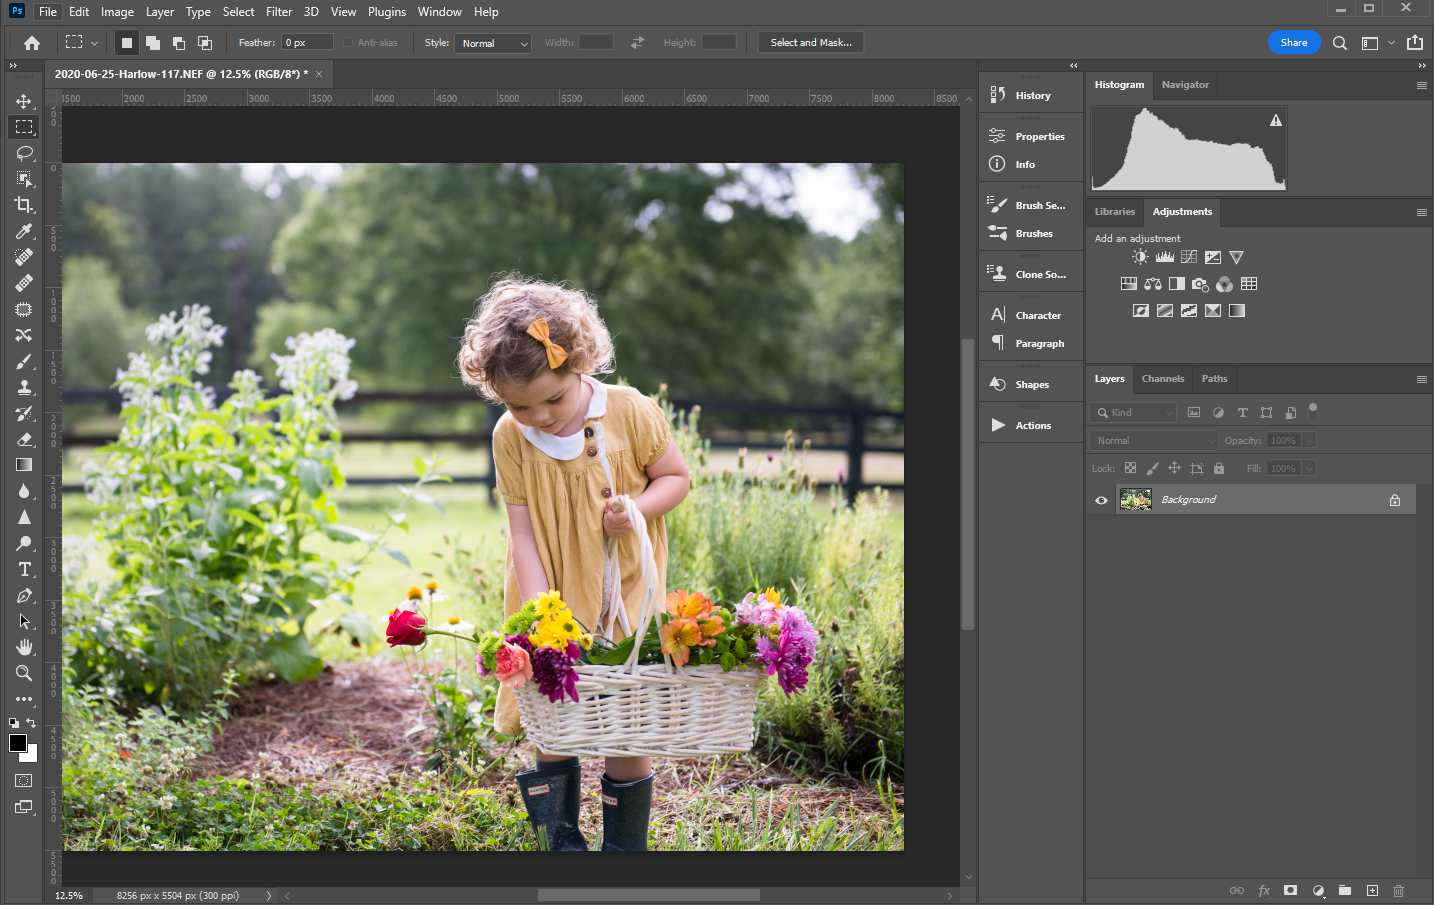
Task: Select the Move tool
Action: click(24, 101)
